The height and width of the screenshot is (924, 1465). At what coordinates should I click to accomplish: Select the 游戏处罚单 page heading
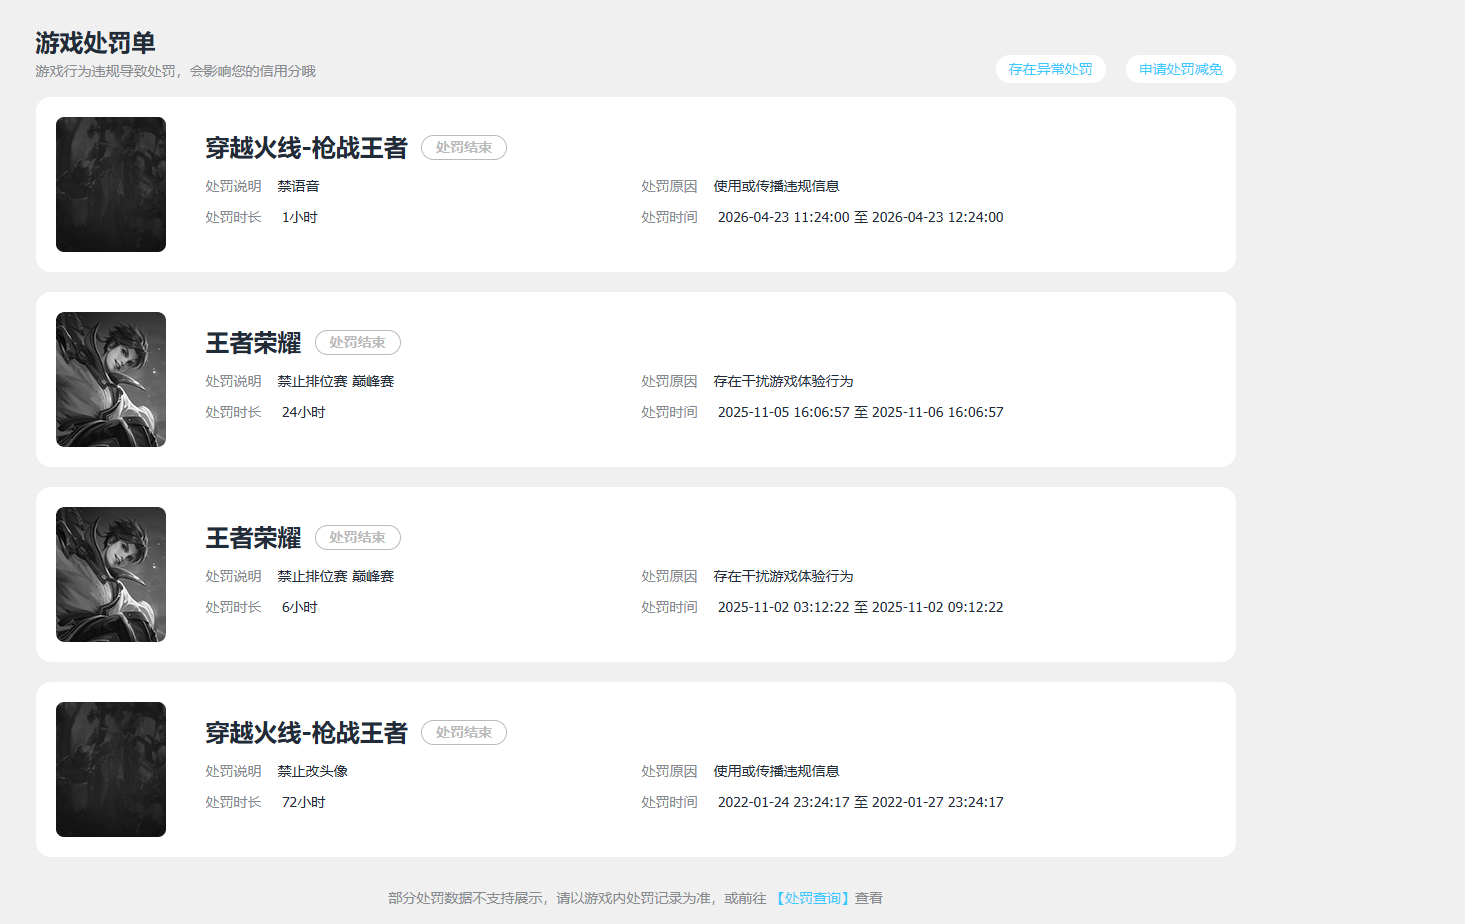click(x=96, y=43)
